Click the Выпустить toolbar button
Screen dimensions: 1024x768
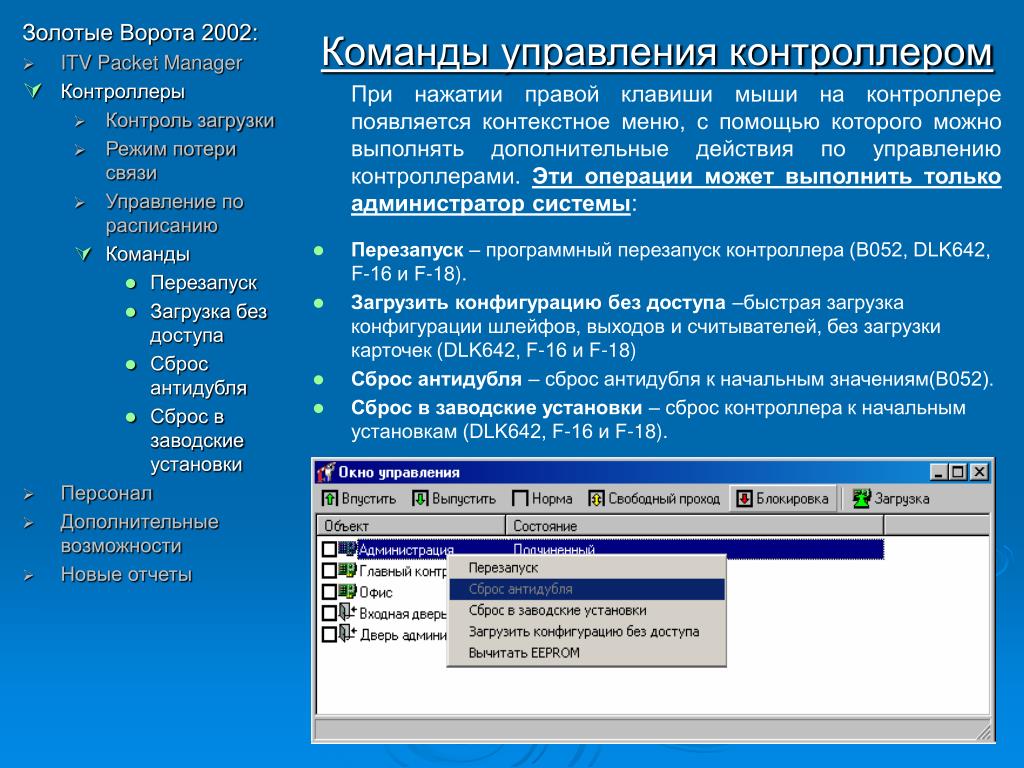click(x=454, y=499)
